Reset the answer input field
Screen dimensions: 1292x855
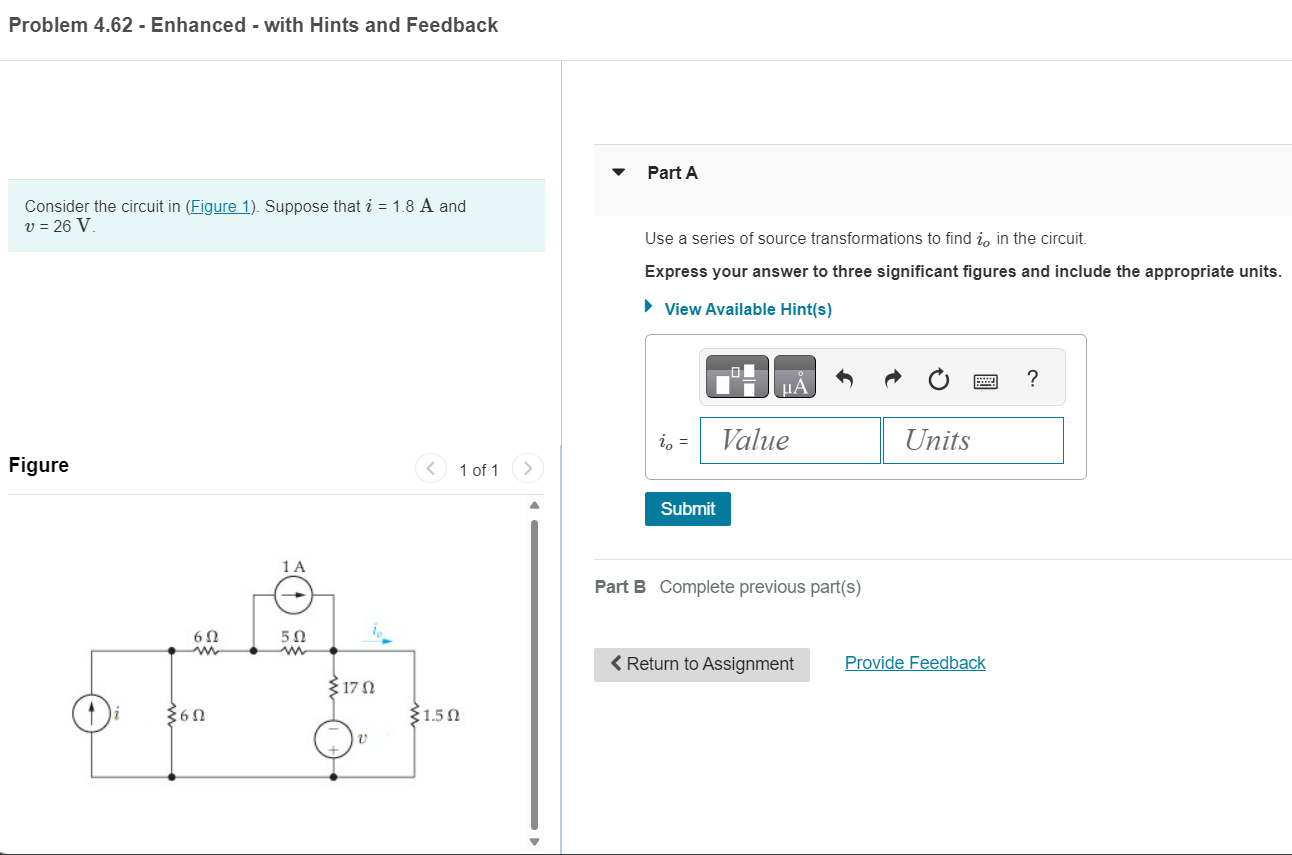(x=938, y=378)
